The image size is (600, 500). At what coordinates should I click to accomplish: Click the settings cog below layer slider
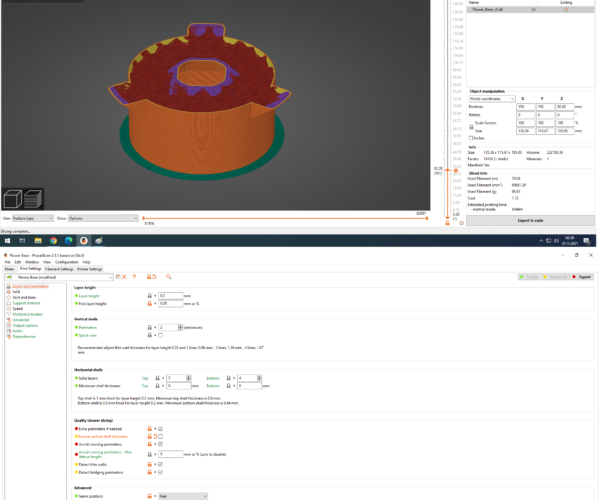(461, 223)
